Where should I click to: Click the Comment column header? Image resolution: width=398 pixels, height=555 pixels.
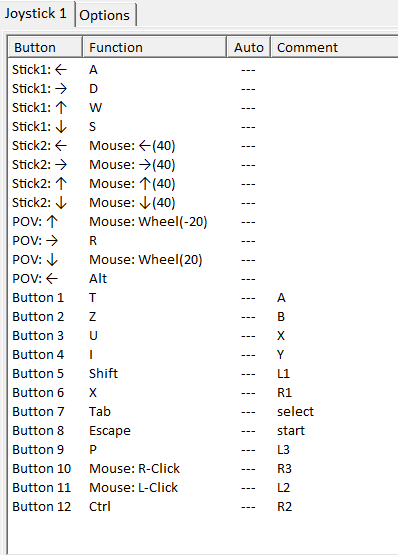[x=335, y=47]
